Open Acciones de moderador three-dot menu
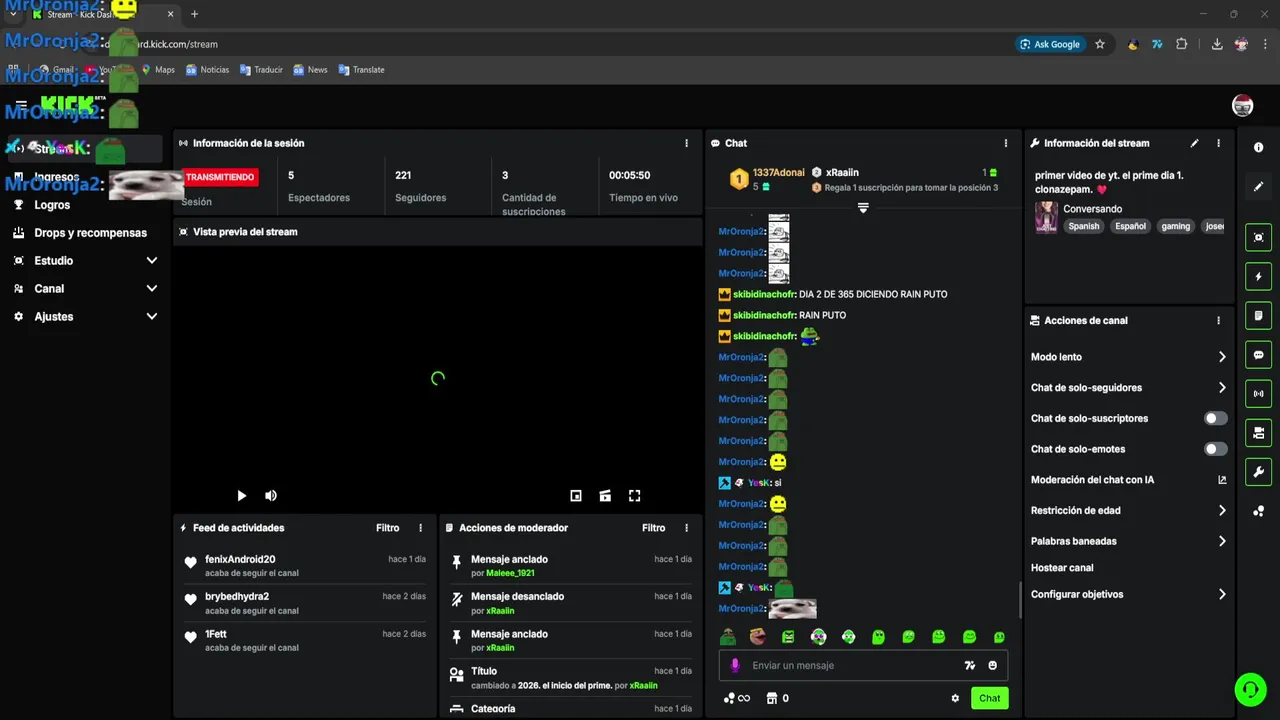The height and width of the screenshot is (720, 1280). tap(686, 528)
